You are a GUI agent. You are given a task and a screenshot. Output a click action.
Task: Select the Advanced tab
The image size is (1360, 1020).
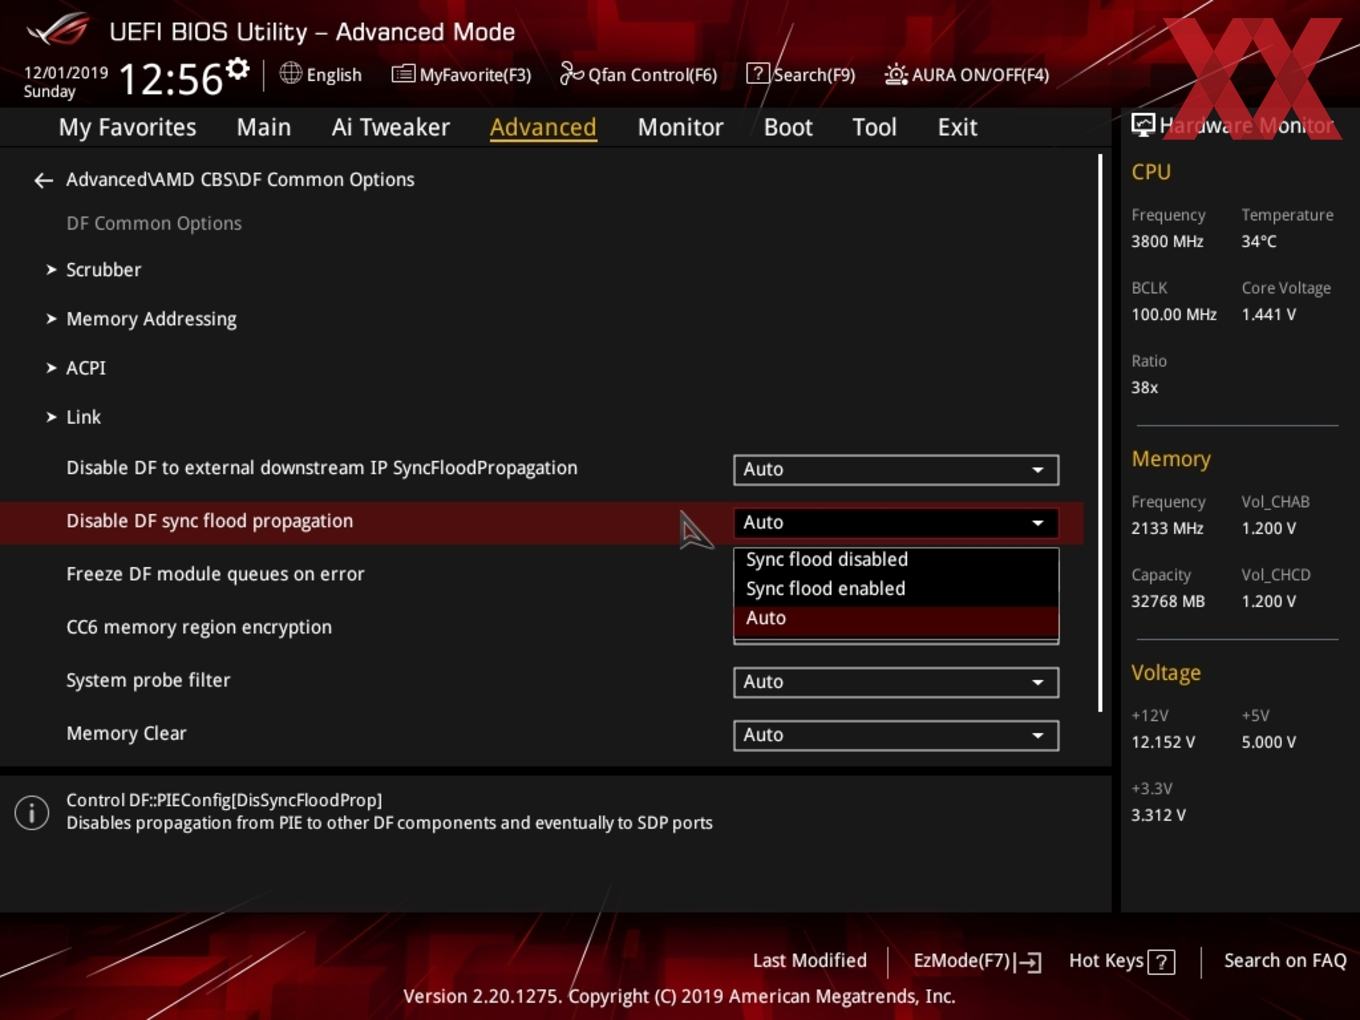coord(543,127)
